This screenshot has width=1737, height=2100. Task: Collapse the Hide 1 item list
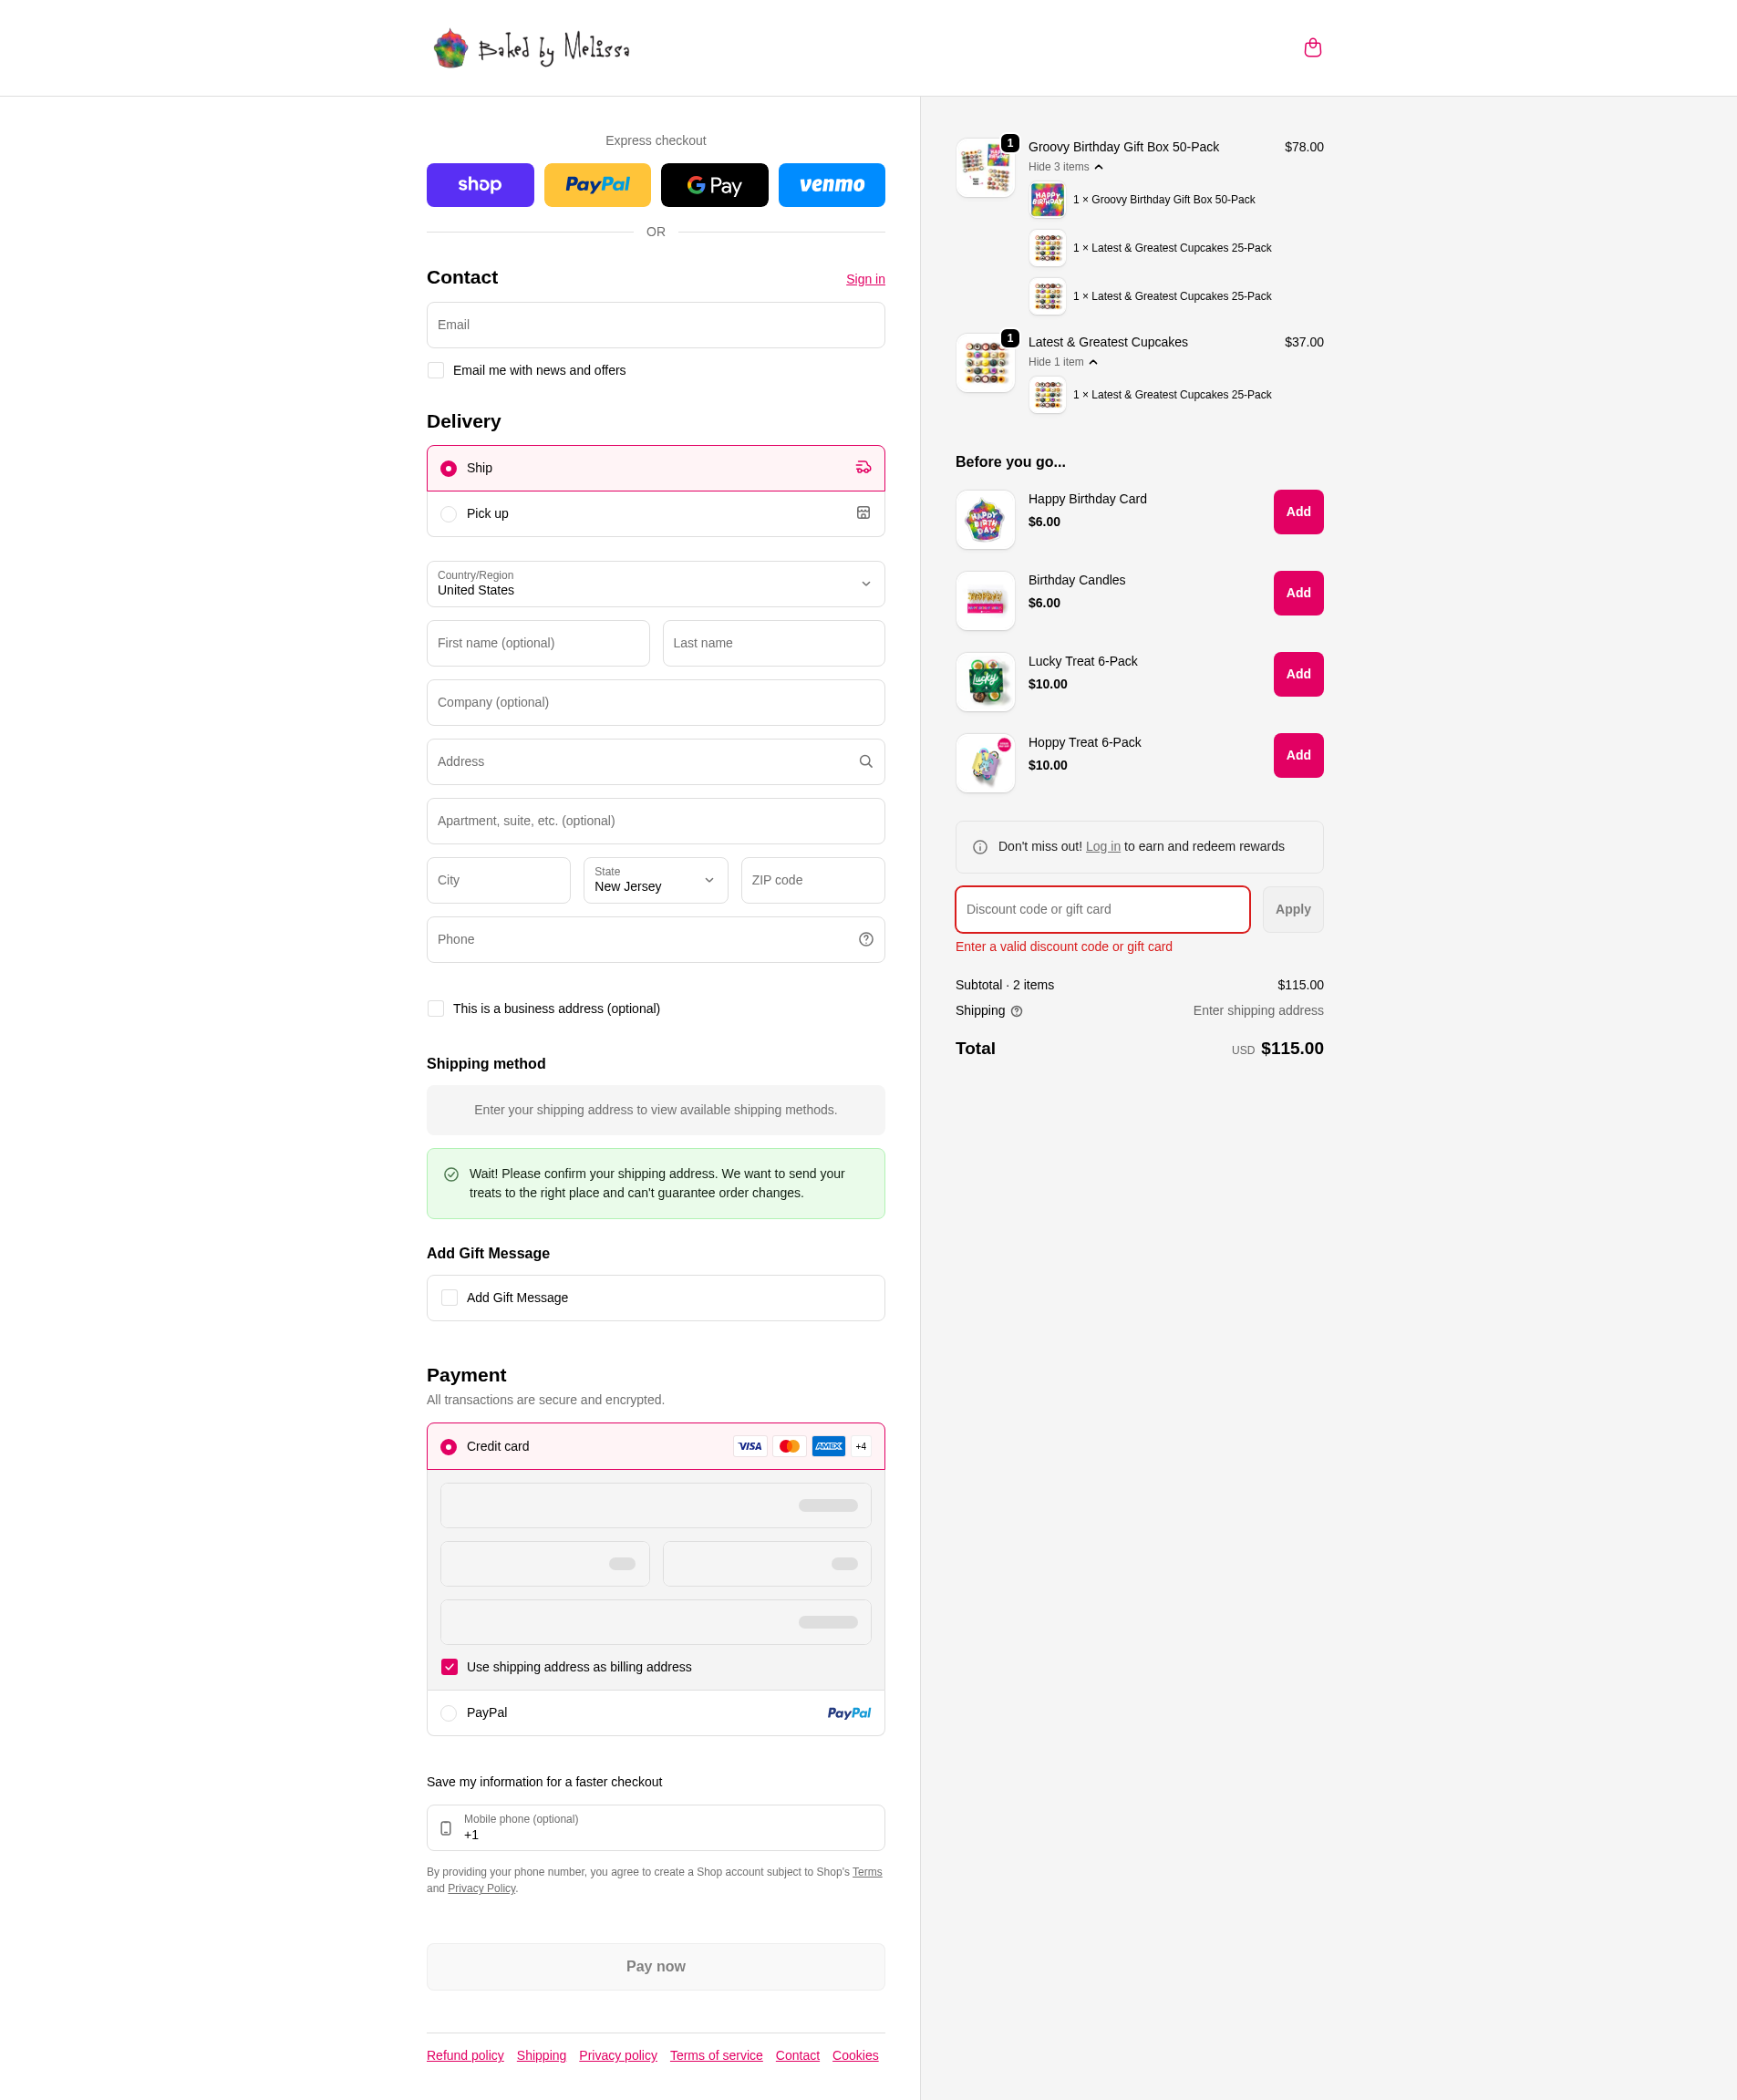(x=1063, y=362)
